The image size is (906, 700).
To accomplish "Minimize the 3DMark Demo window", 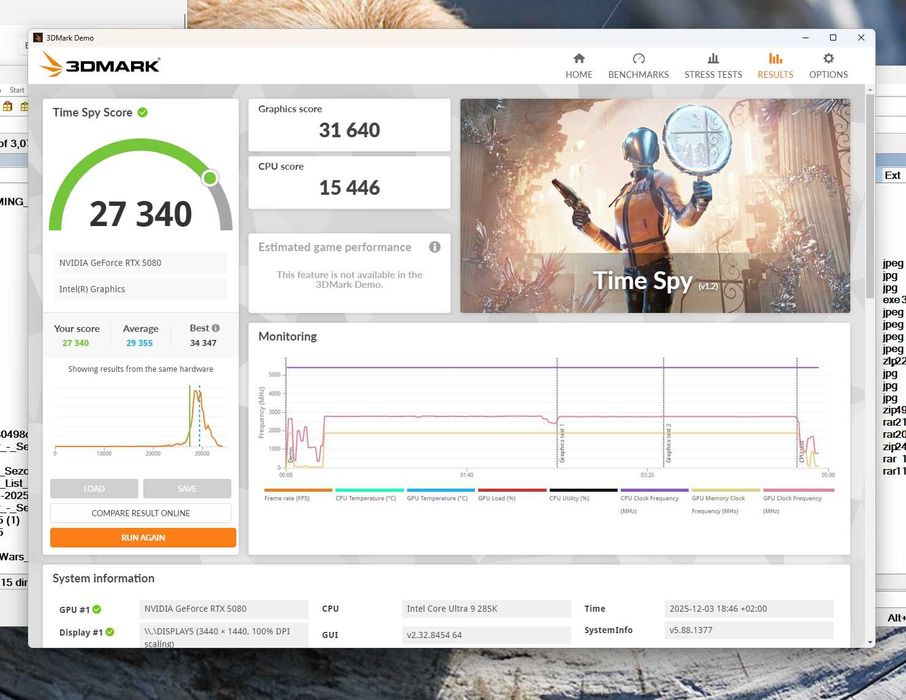I will [805, 38].
